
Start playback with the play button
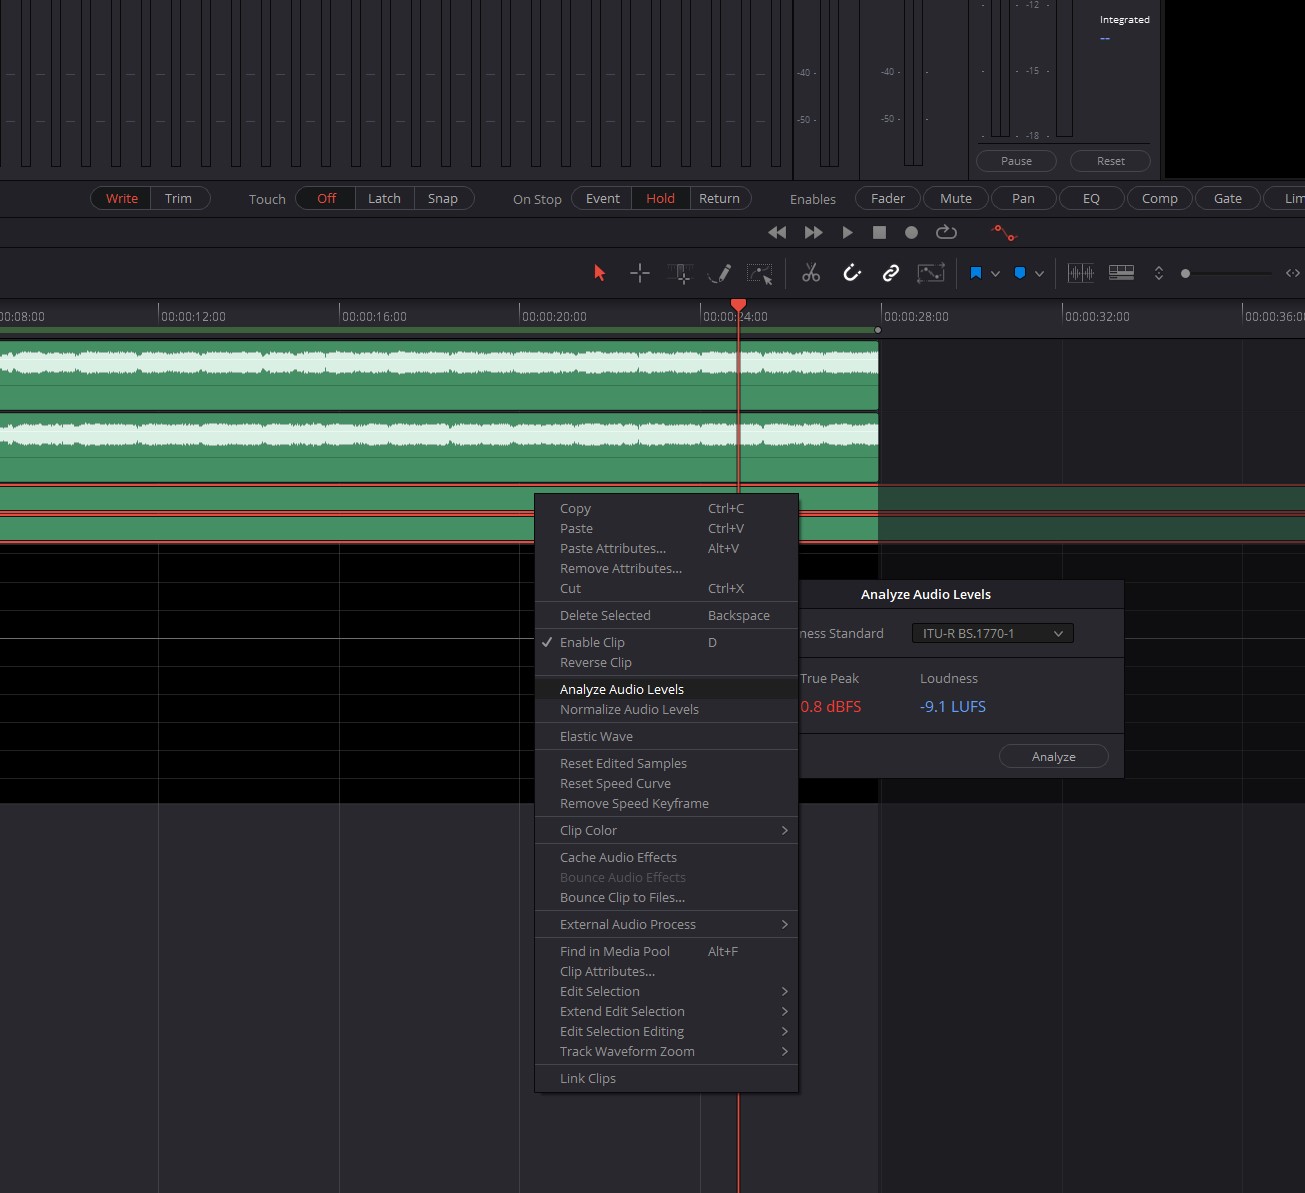[x=847, y=232]
